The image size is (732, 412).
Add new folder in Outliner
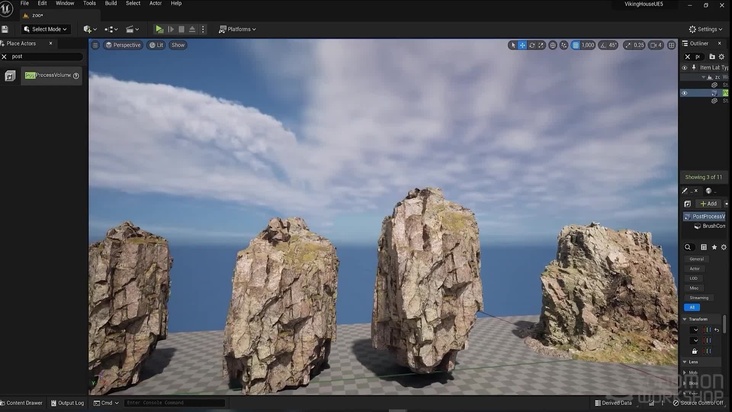[712, 57]
